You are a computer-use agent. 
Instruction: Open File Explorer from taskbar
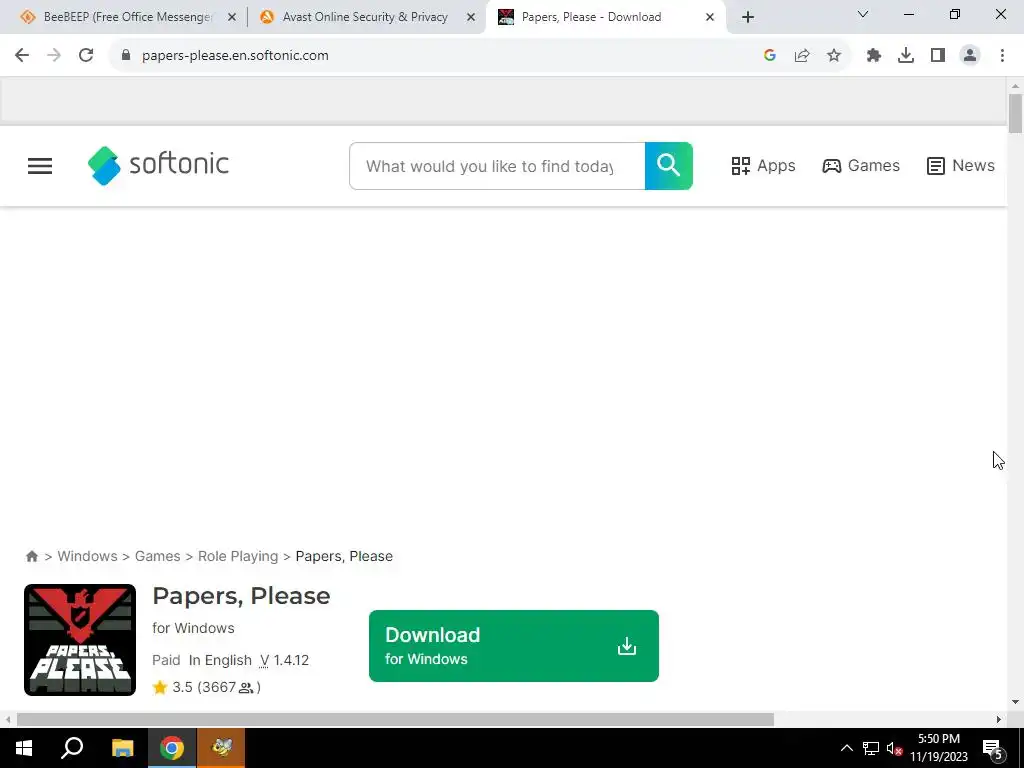[122, 748]
